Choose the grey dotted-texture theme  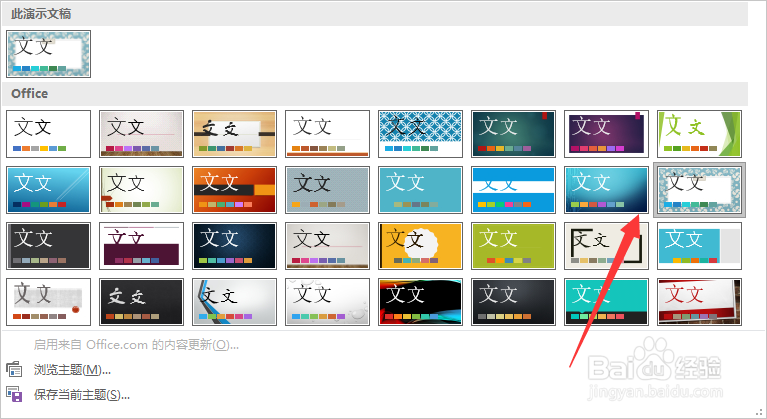[x=327, y=190]
